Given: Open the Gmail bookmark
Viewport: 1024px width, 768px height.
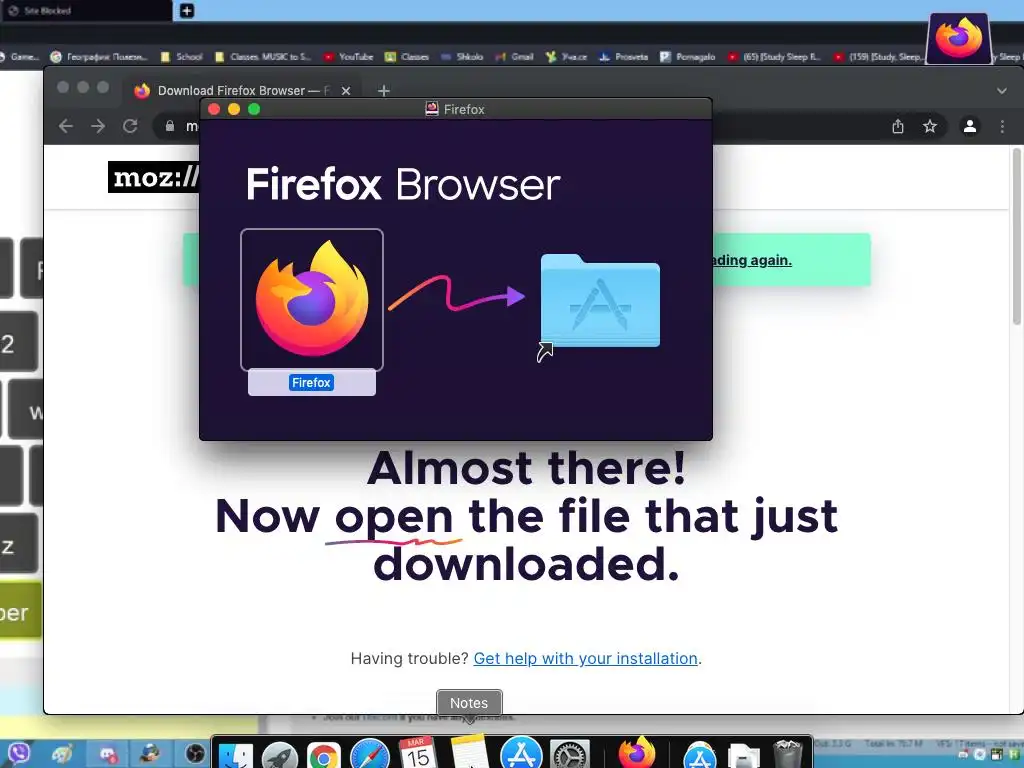Looking at the screenshot, I should (515, 57).
